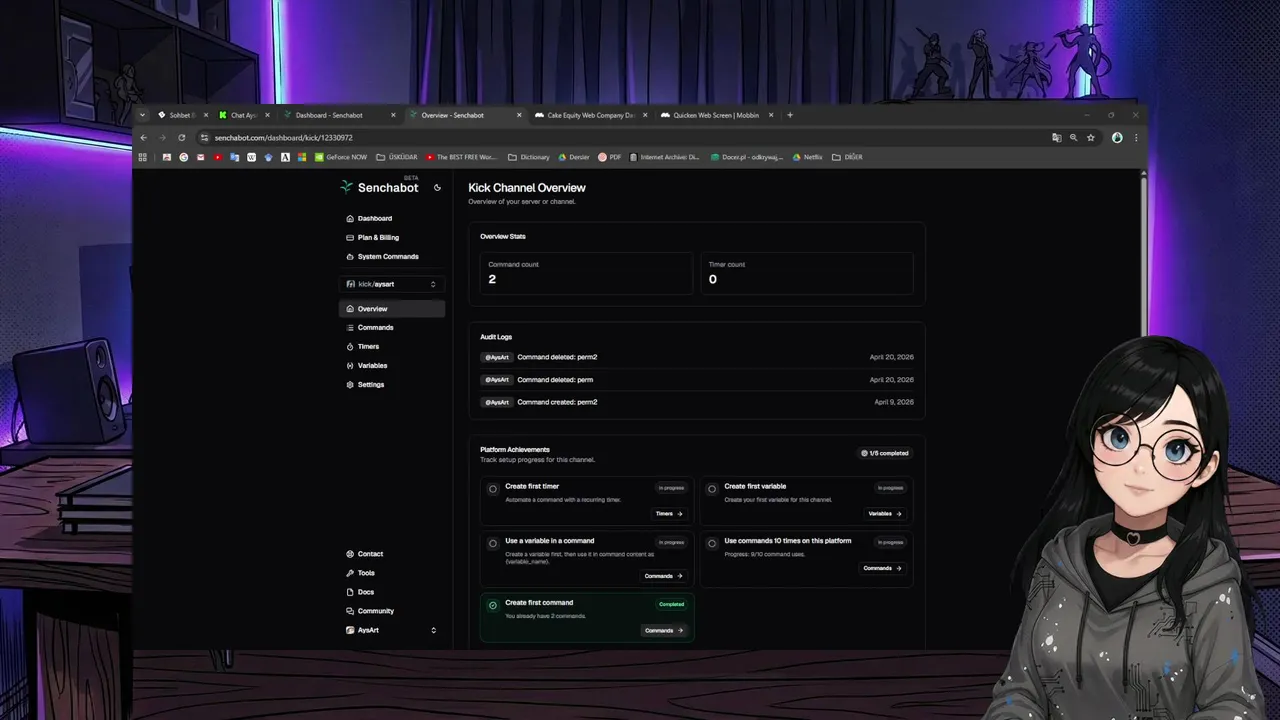Click the translate page icon
1280x720 pixels.
[x=1056, y=138]
